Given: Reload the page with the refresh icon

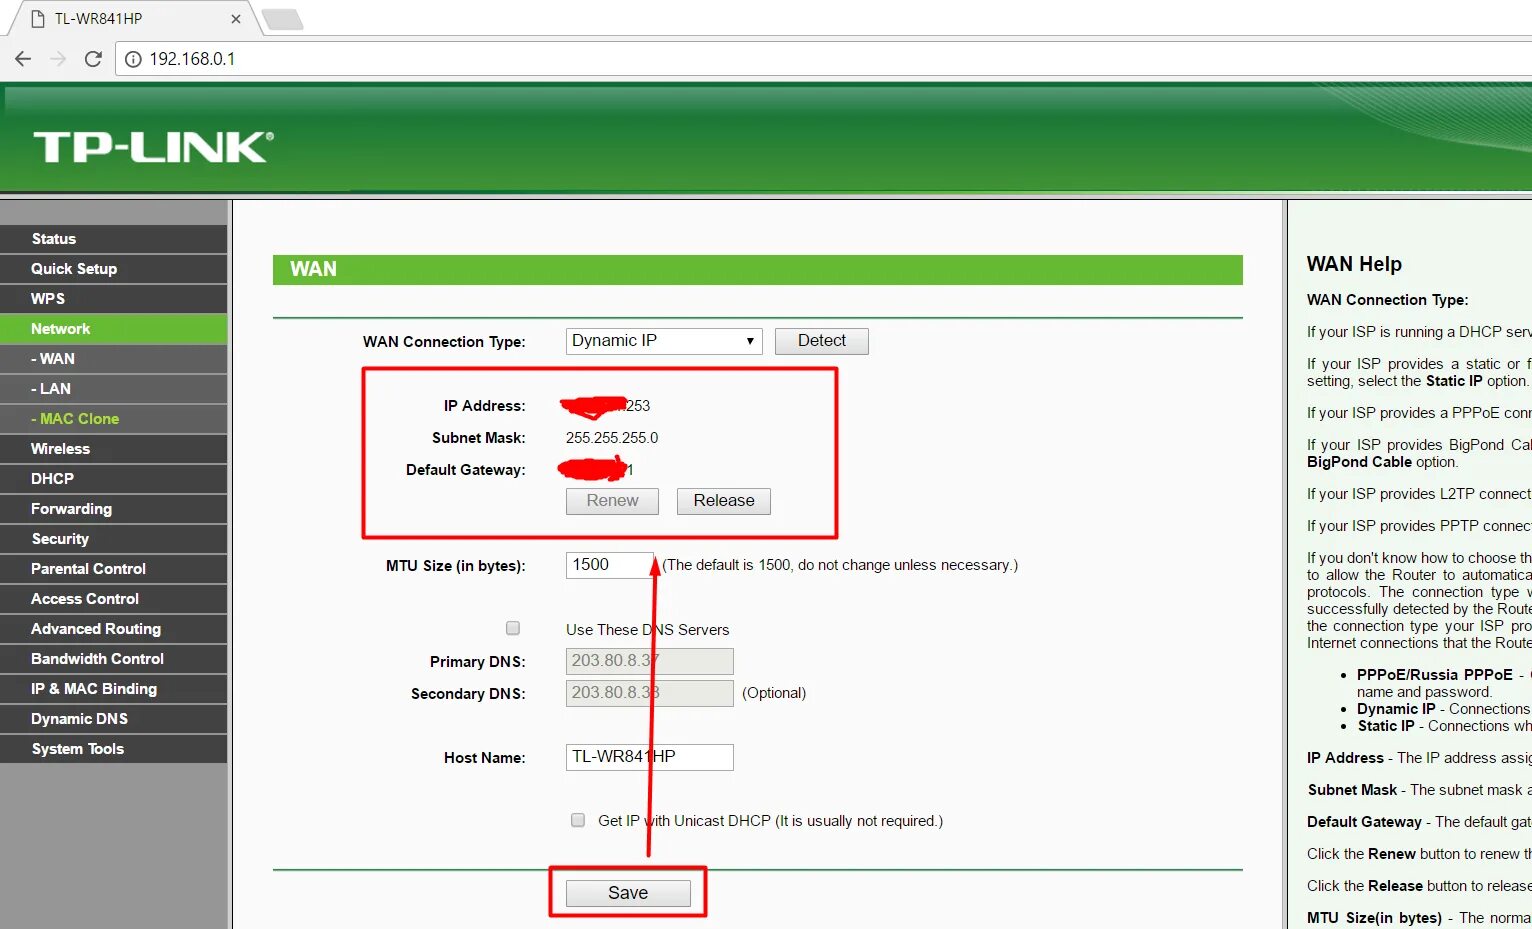Looking at the screenshot, I should [x=93, y=59].
